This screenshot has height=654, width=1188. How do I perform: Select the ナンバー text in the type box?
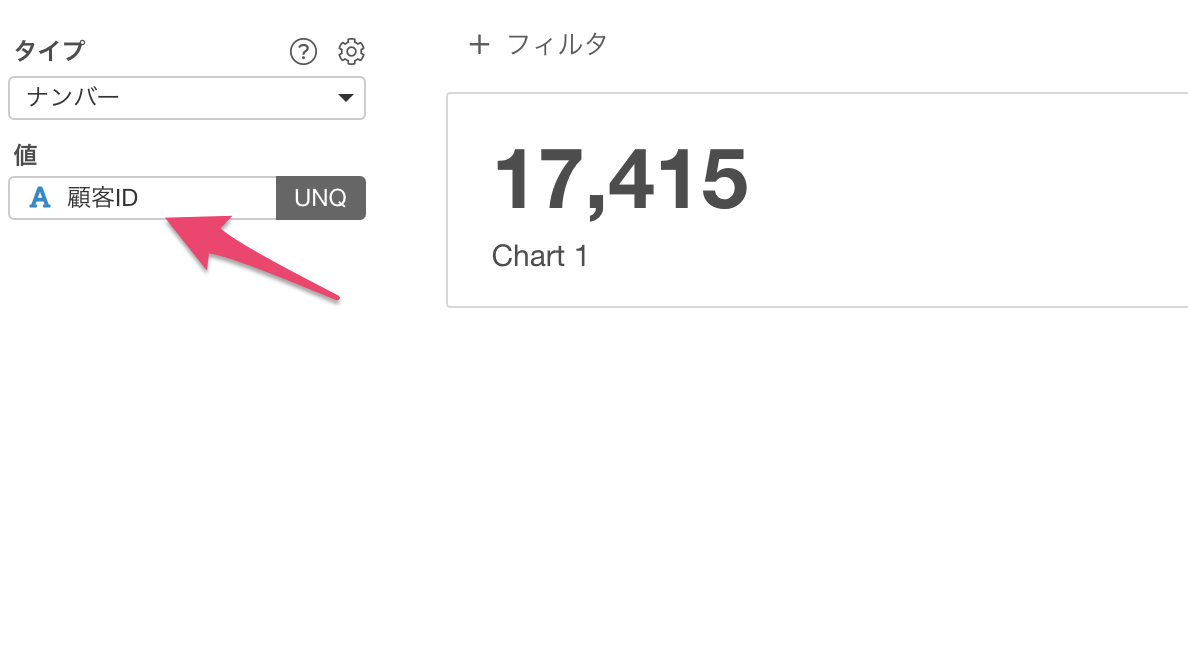pyautogui.click(x=73, y=98)
